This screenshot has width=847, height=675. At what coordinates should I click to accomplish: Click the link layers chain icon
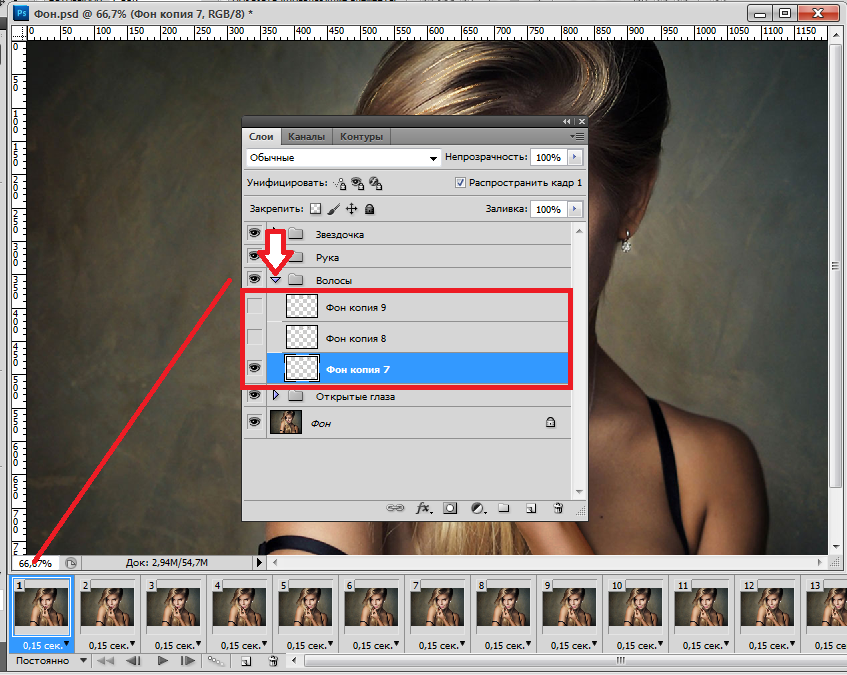(x=395, y=508)
